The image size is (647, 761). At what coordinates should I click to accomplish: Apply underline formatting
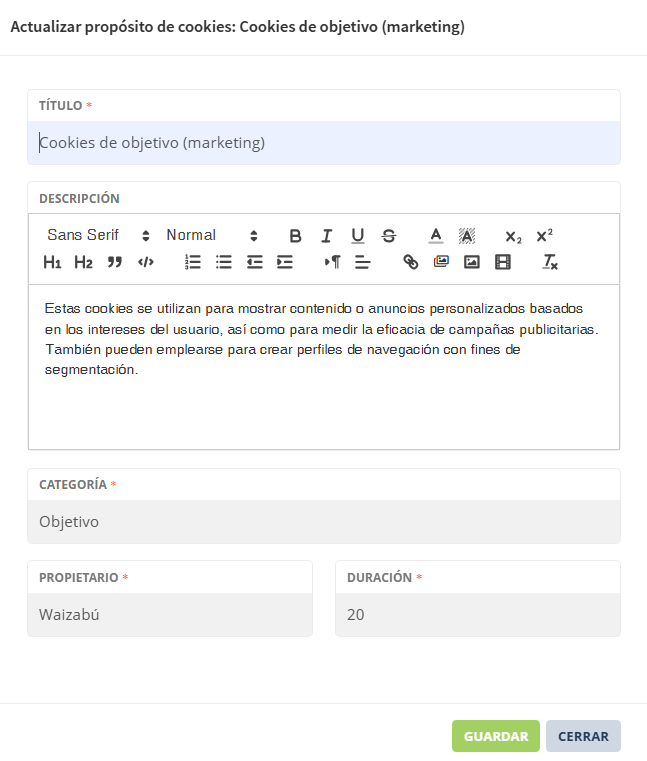pos(357,236)
